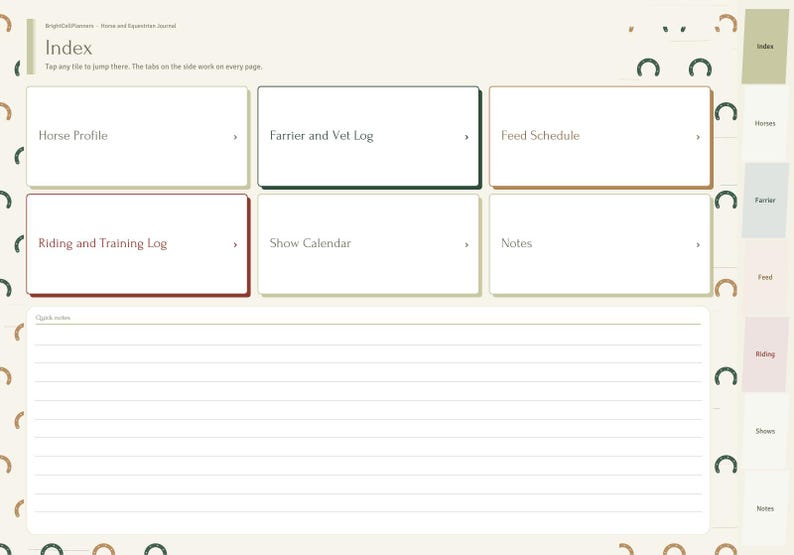Viewport: 794px width, 555px height.
Task: Click the Quick notes label
Action: click(x=53, y=318)
